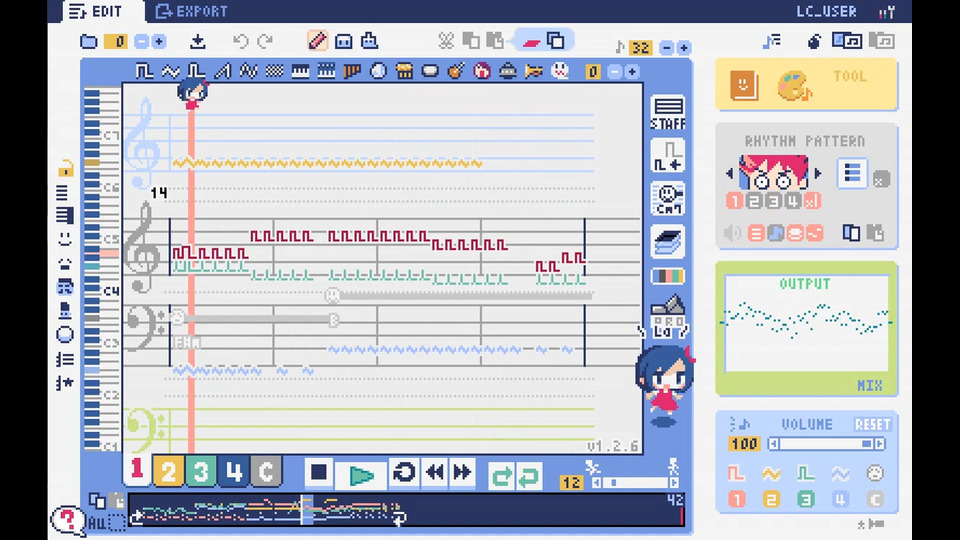This screenshot has height=540, width=960.
Task: Click the paste clipboard icon in top toolbar
Action: click(x=495, y=41)
